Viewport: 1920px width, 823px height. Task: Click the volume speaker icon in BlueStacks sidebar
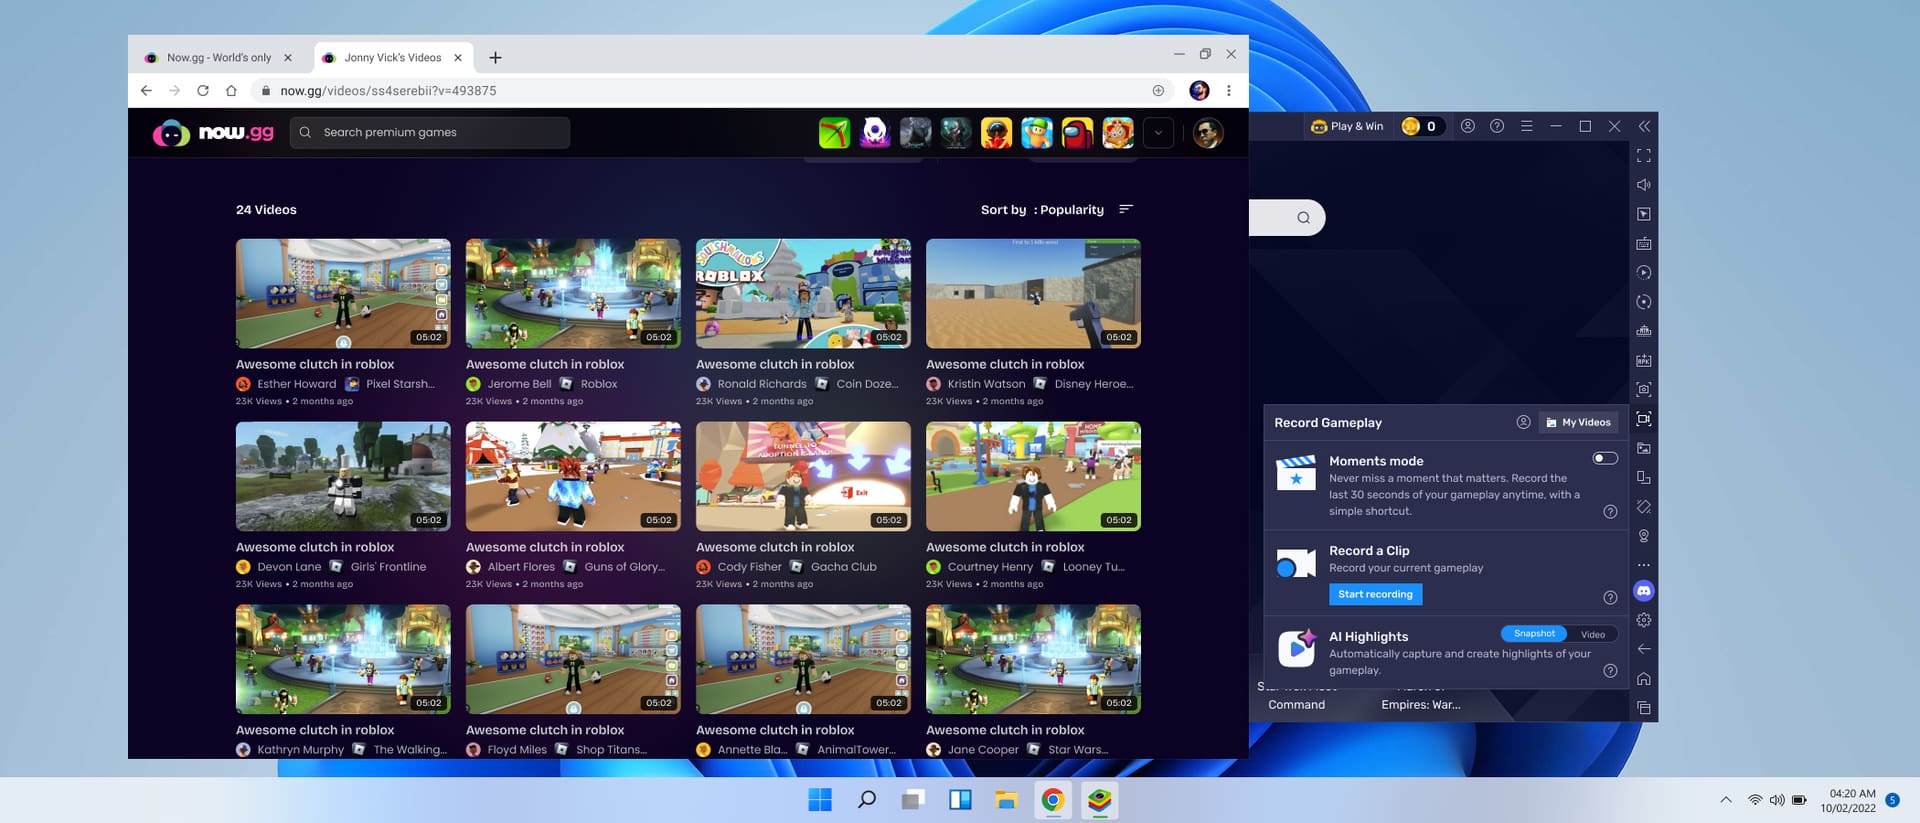point(1644,185)
